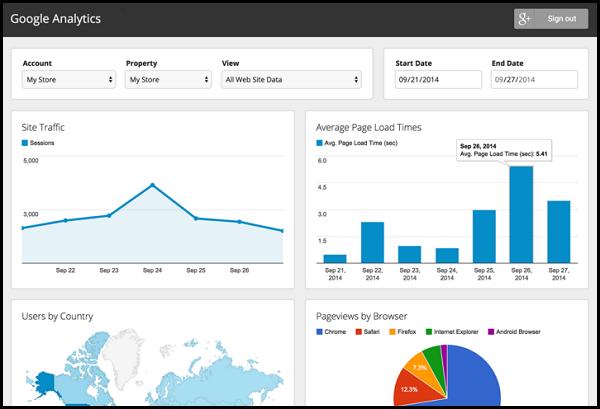Viewport: 600px width, 409px height.
Task: Click the Google Analytics title
Action: pos(55,19)
